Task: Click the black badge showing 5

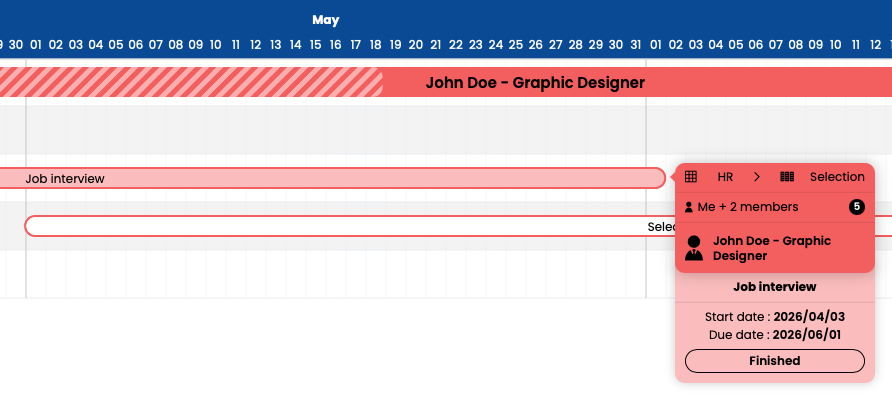Action: pos(857,207)
